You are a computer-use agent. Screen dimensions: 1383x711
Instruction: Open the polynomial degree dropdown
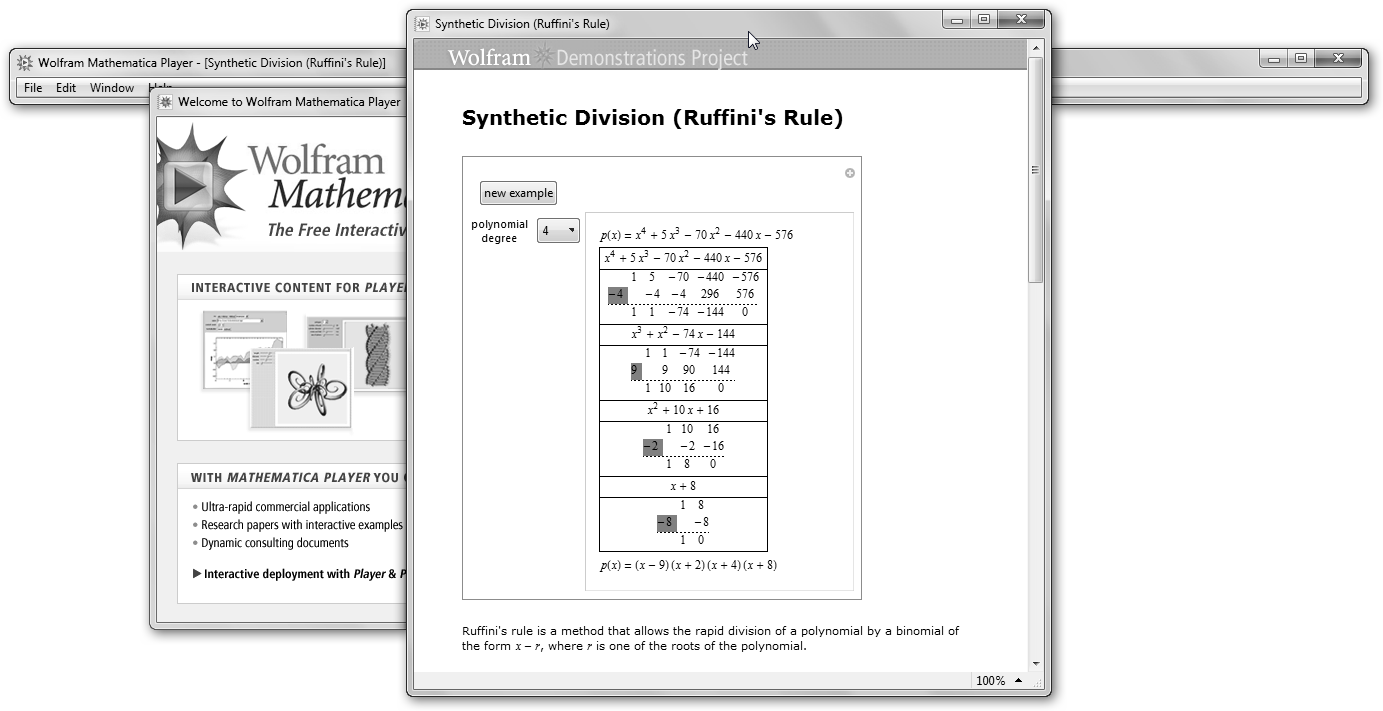click(558, 231)
